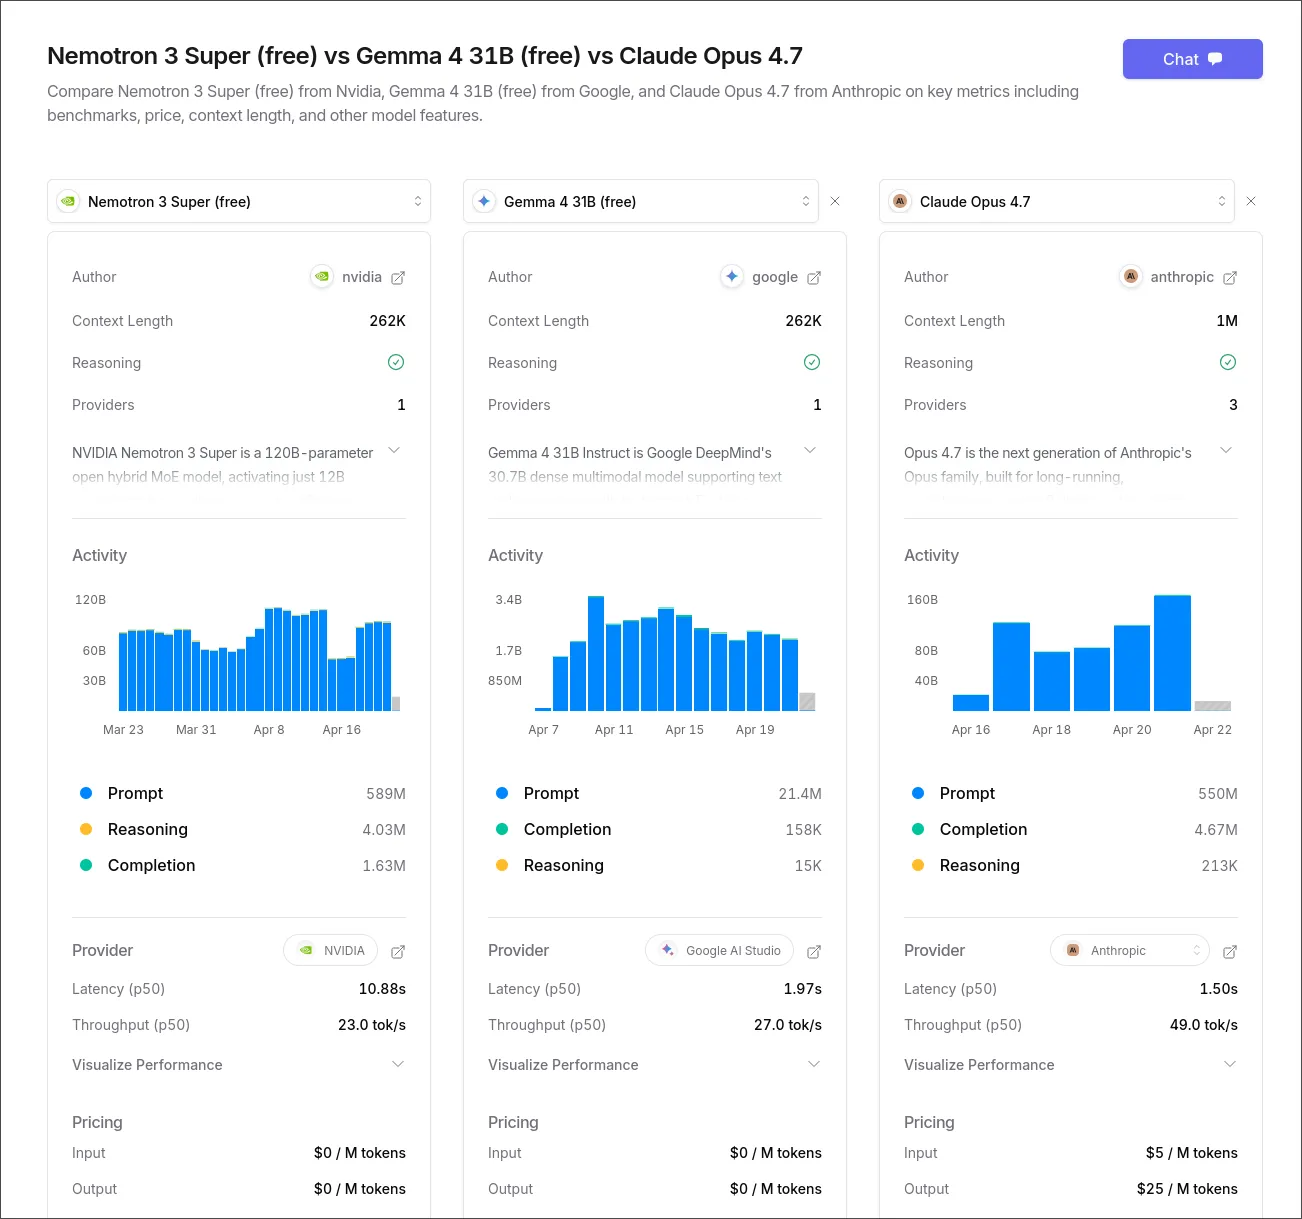Open google author external link icon
This screenshot has width=1302, height=1219.
pos(814,278)
